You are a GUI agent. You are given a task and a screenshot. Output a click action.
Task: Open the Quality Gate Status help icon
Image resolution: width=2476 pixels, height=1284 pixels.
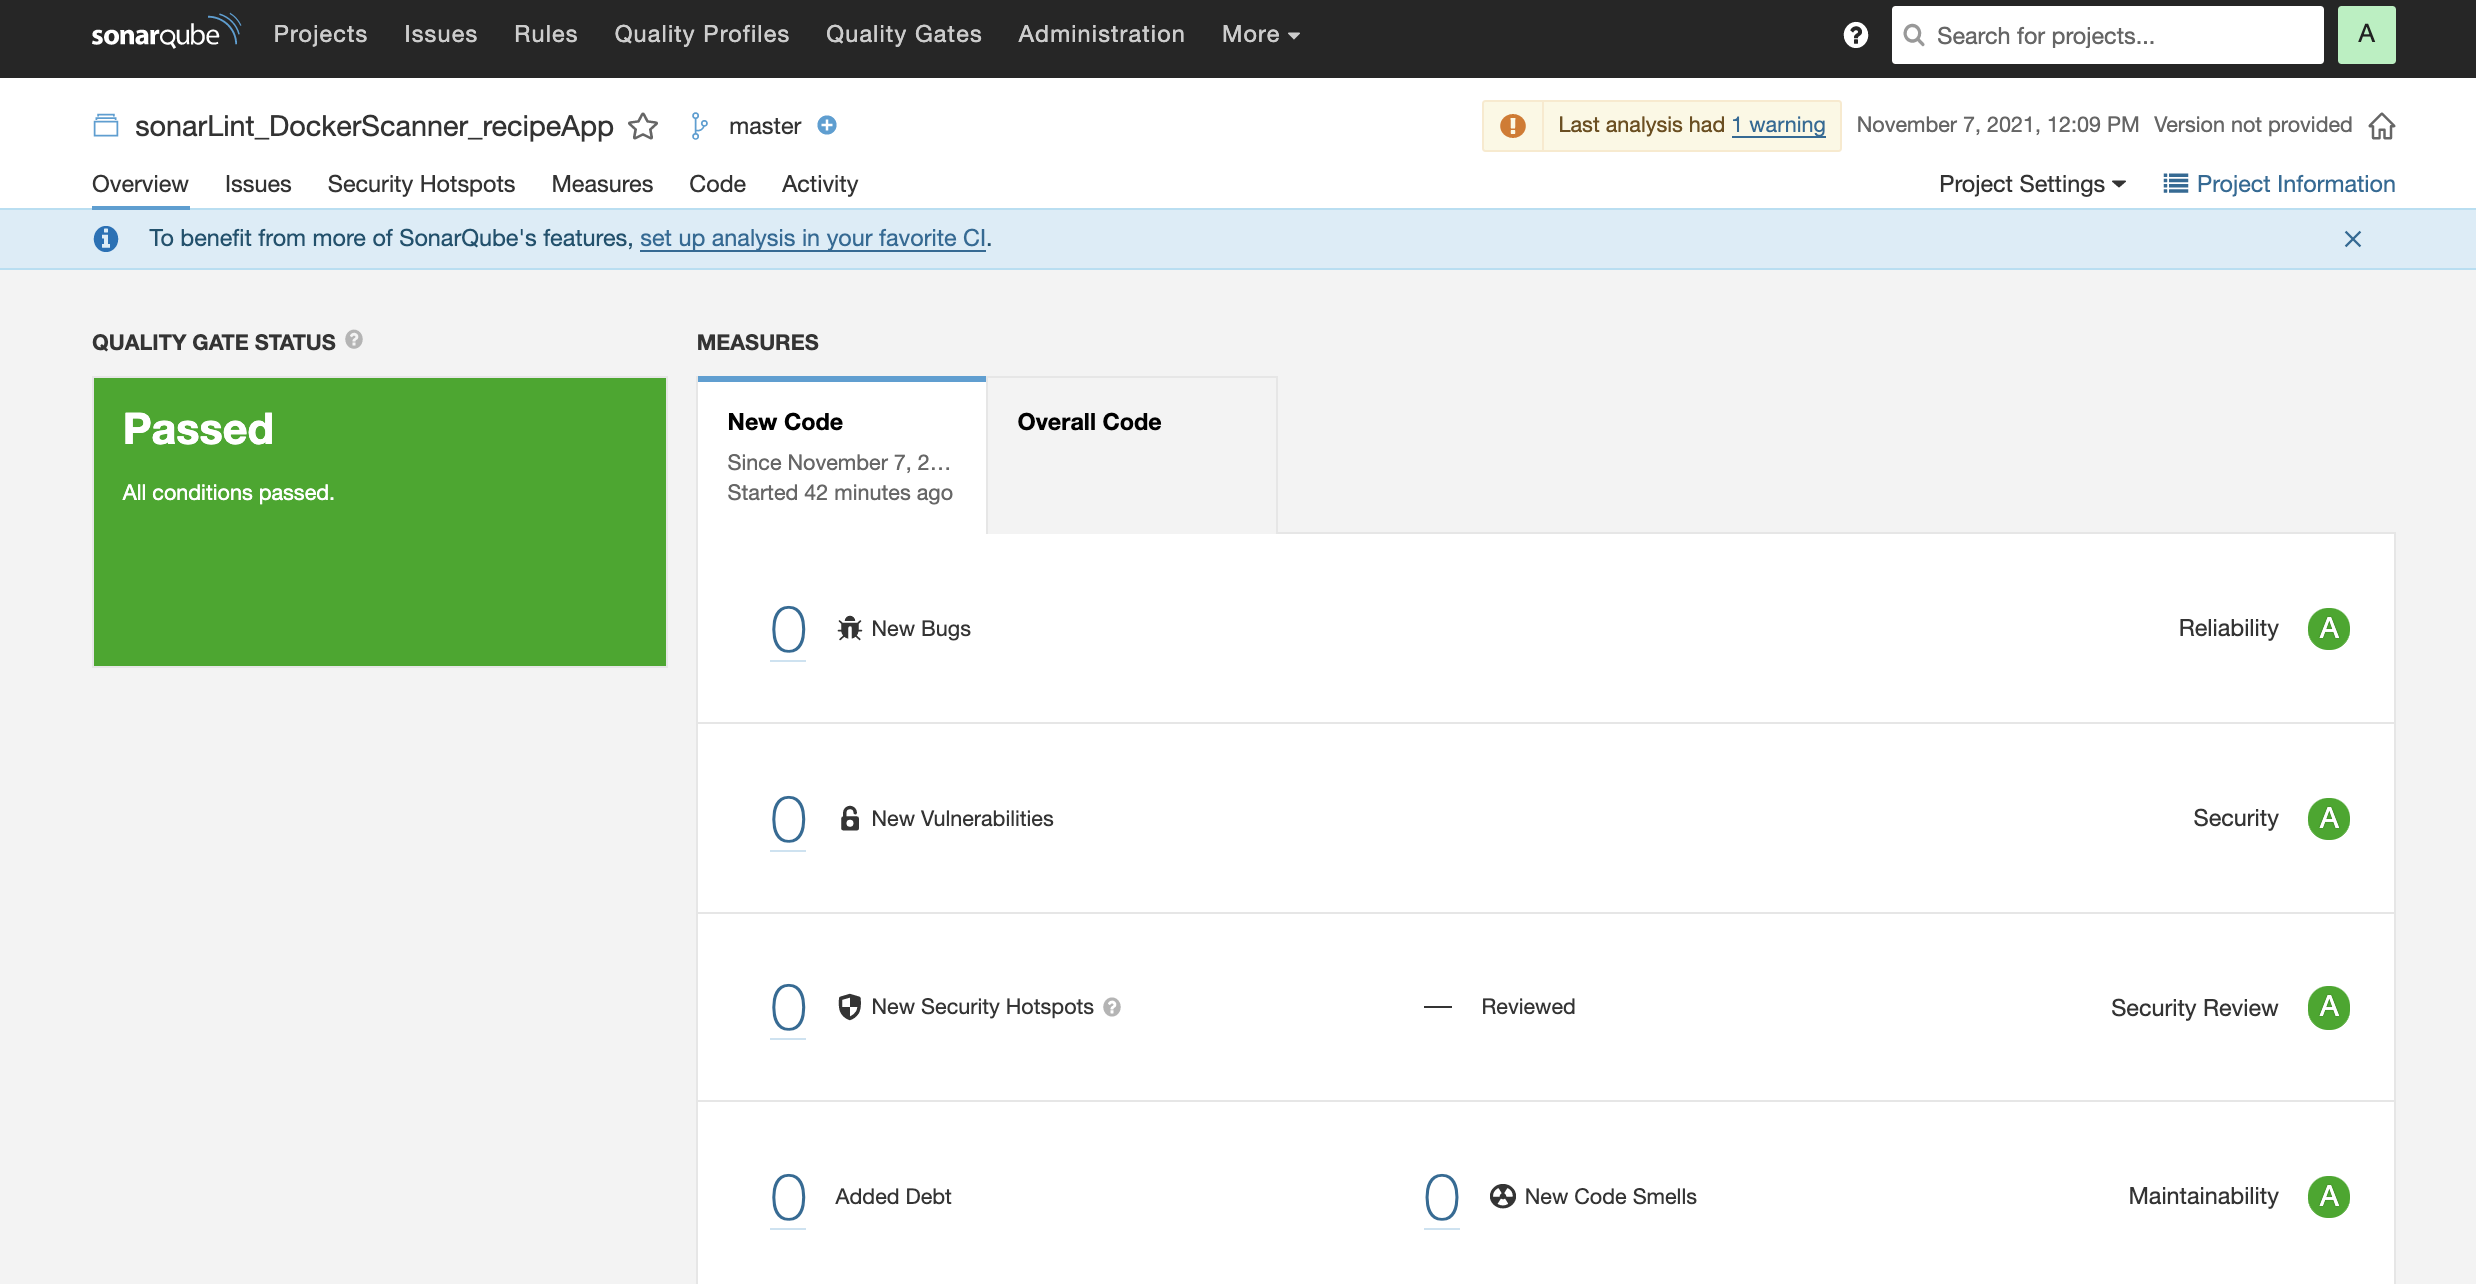tap(354, 340)
